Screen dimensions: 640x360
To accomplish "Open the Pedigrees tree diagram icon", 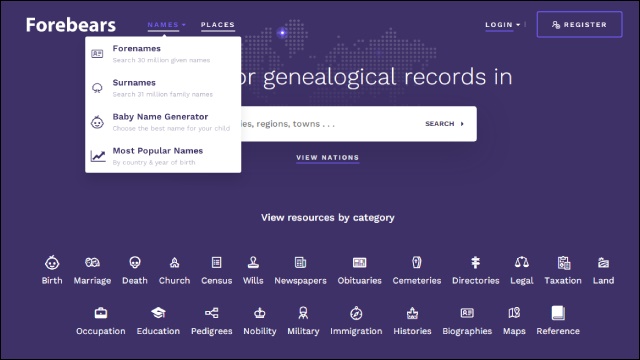I will 211,313.
